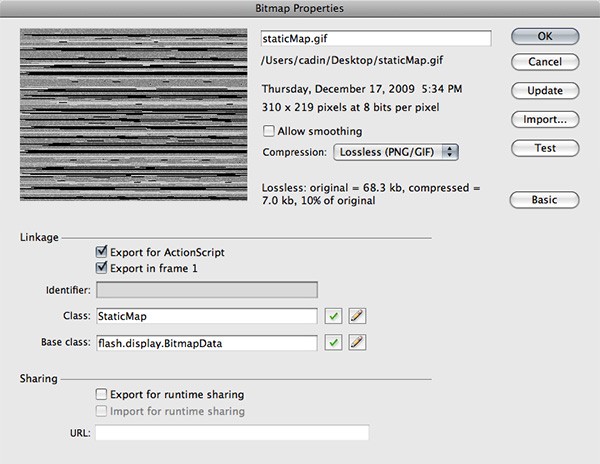This screenshot has width=600, height=464.
Task: Uncheck Export for ActionScript
Action: [x=101, y=252]
